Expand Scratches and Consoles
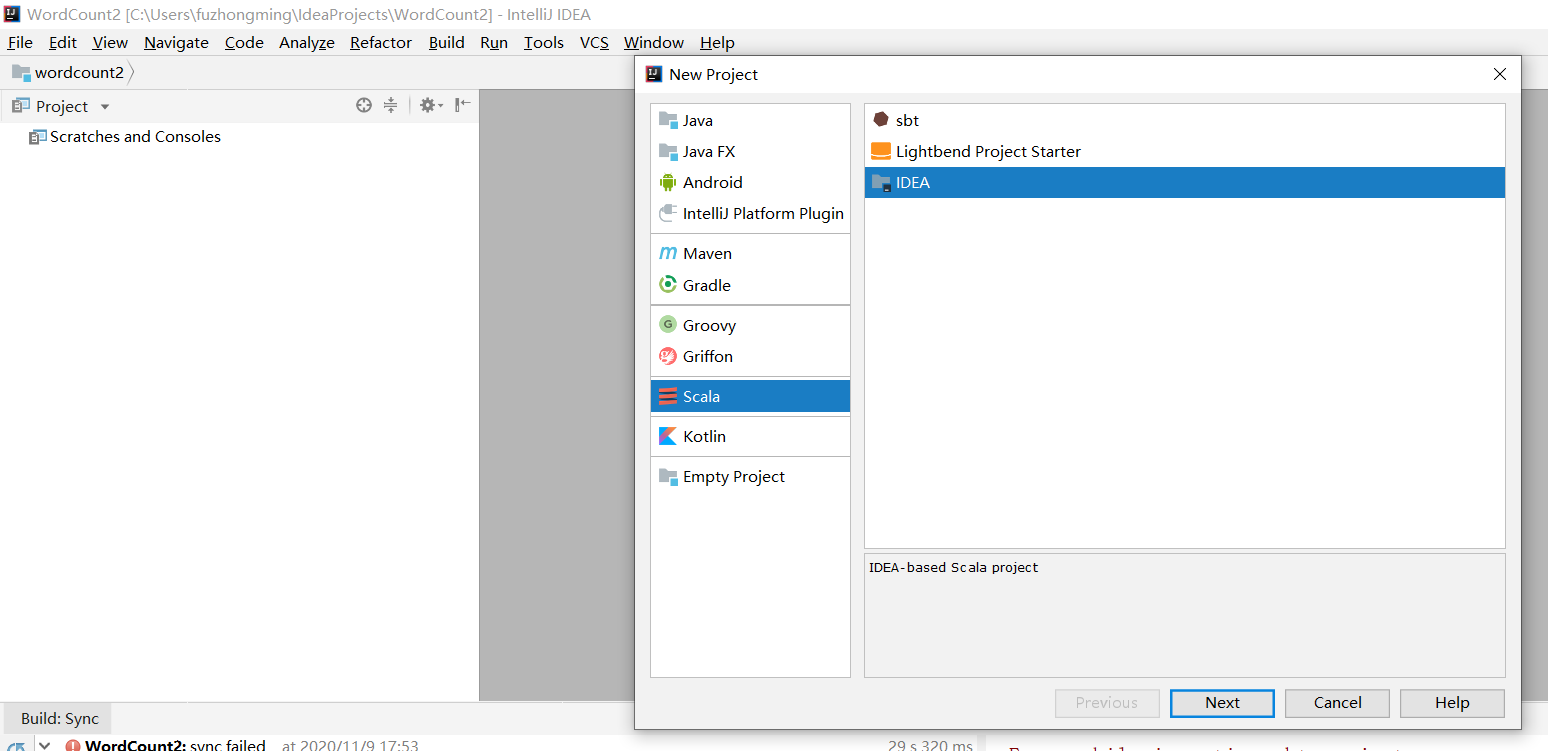Viewport: 1548px width, 751px height. coord(135,136)
